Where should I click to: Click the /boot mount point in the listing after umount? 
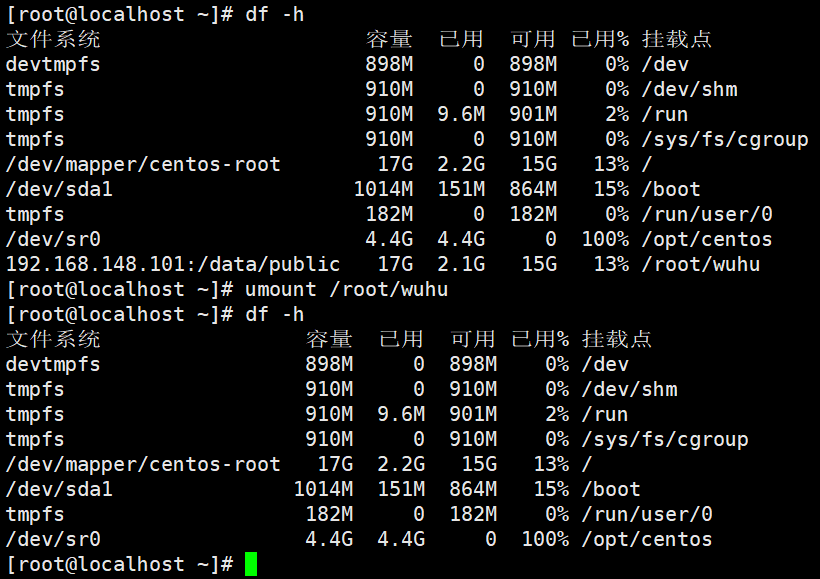(x=611, y=490)
